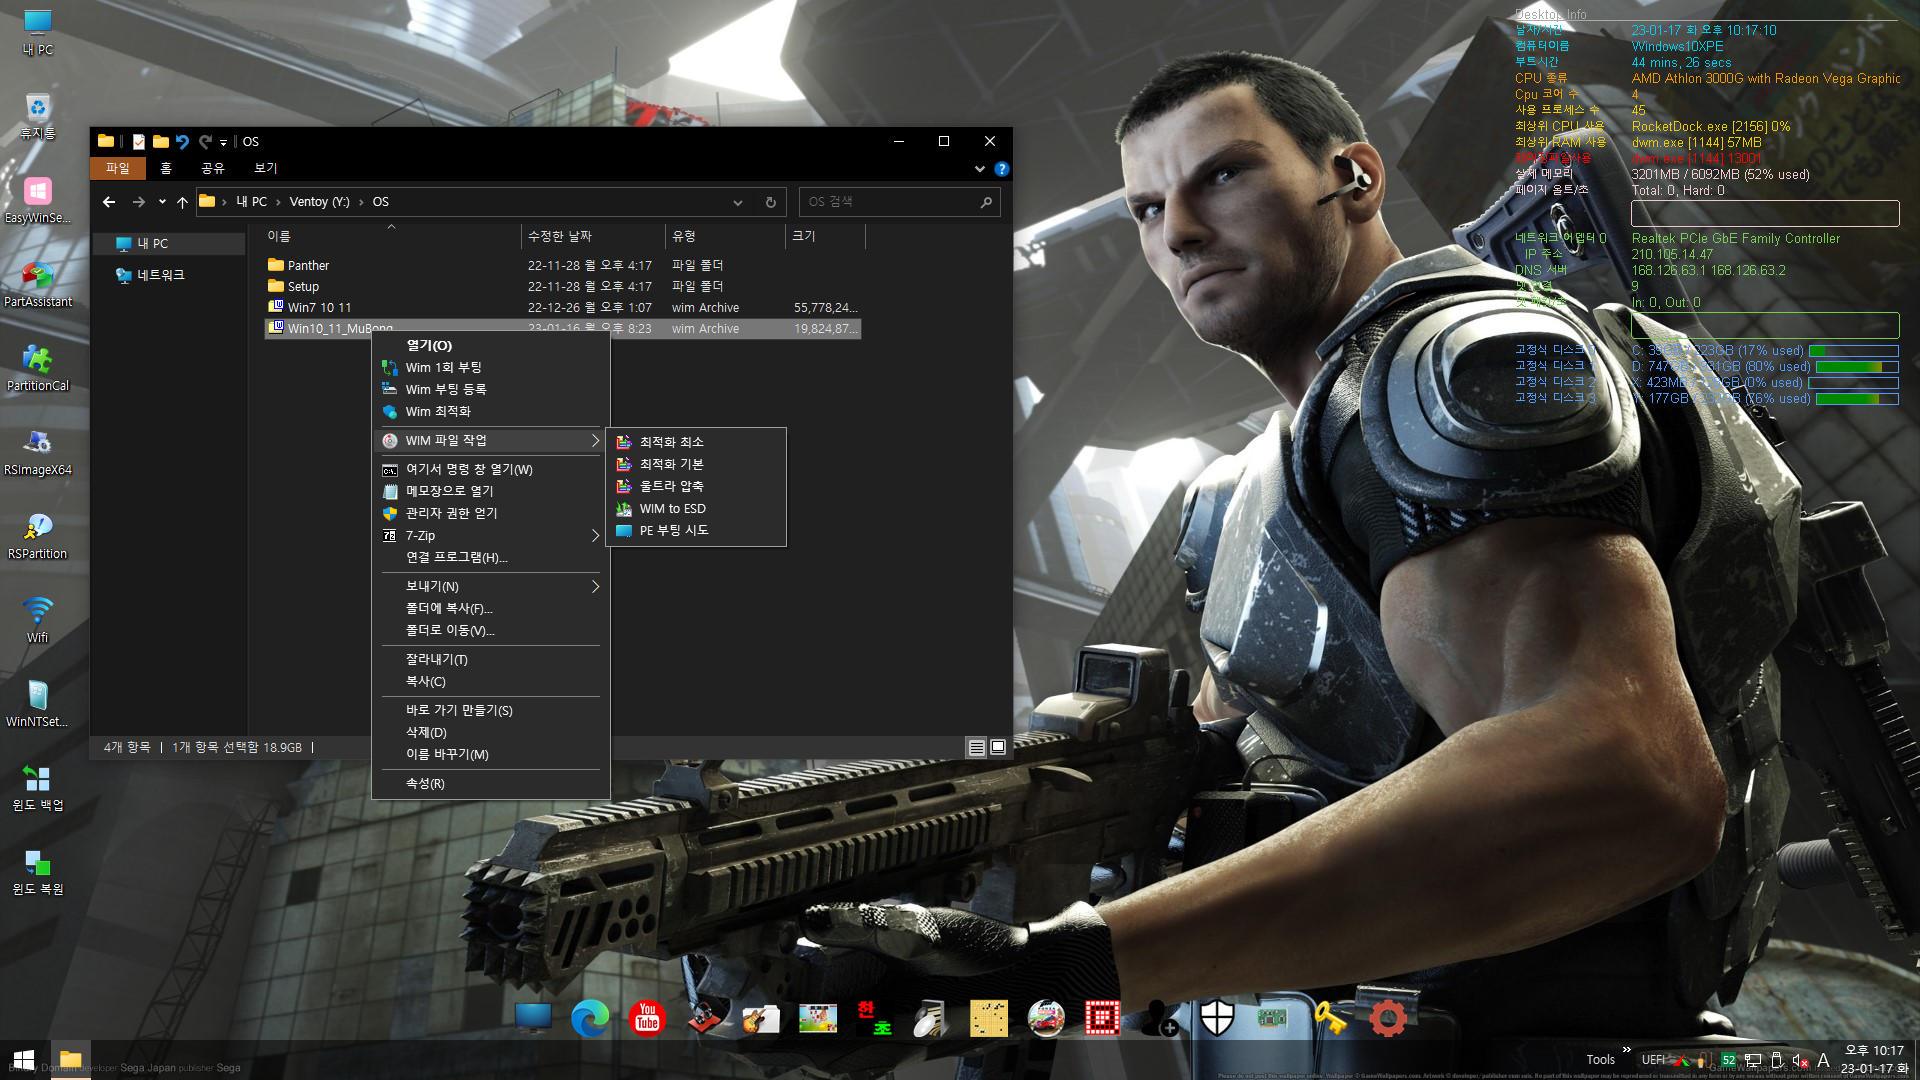Viewport: 1920px width, 1080px height.
Task: Open the add user icon in dock
Action: [x=1159, y=1018]
